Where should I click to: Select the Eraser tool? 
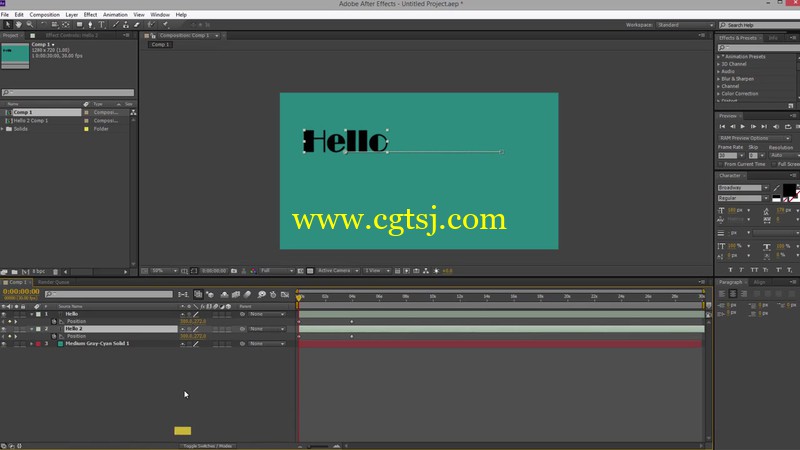click(x=137, y=24)
